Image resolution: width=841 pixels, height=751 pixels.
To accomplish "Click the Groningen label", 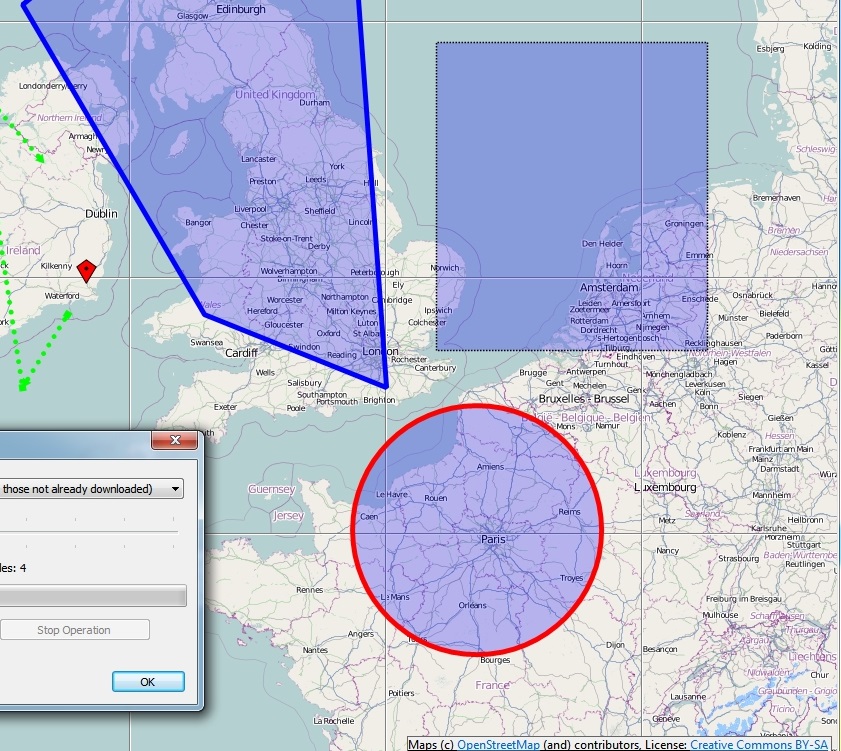I will pyautogui.click(x=684, y=223).
